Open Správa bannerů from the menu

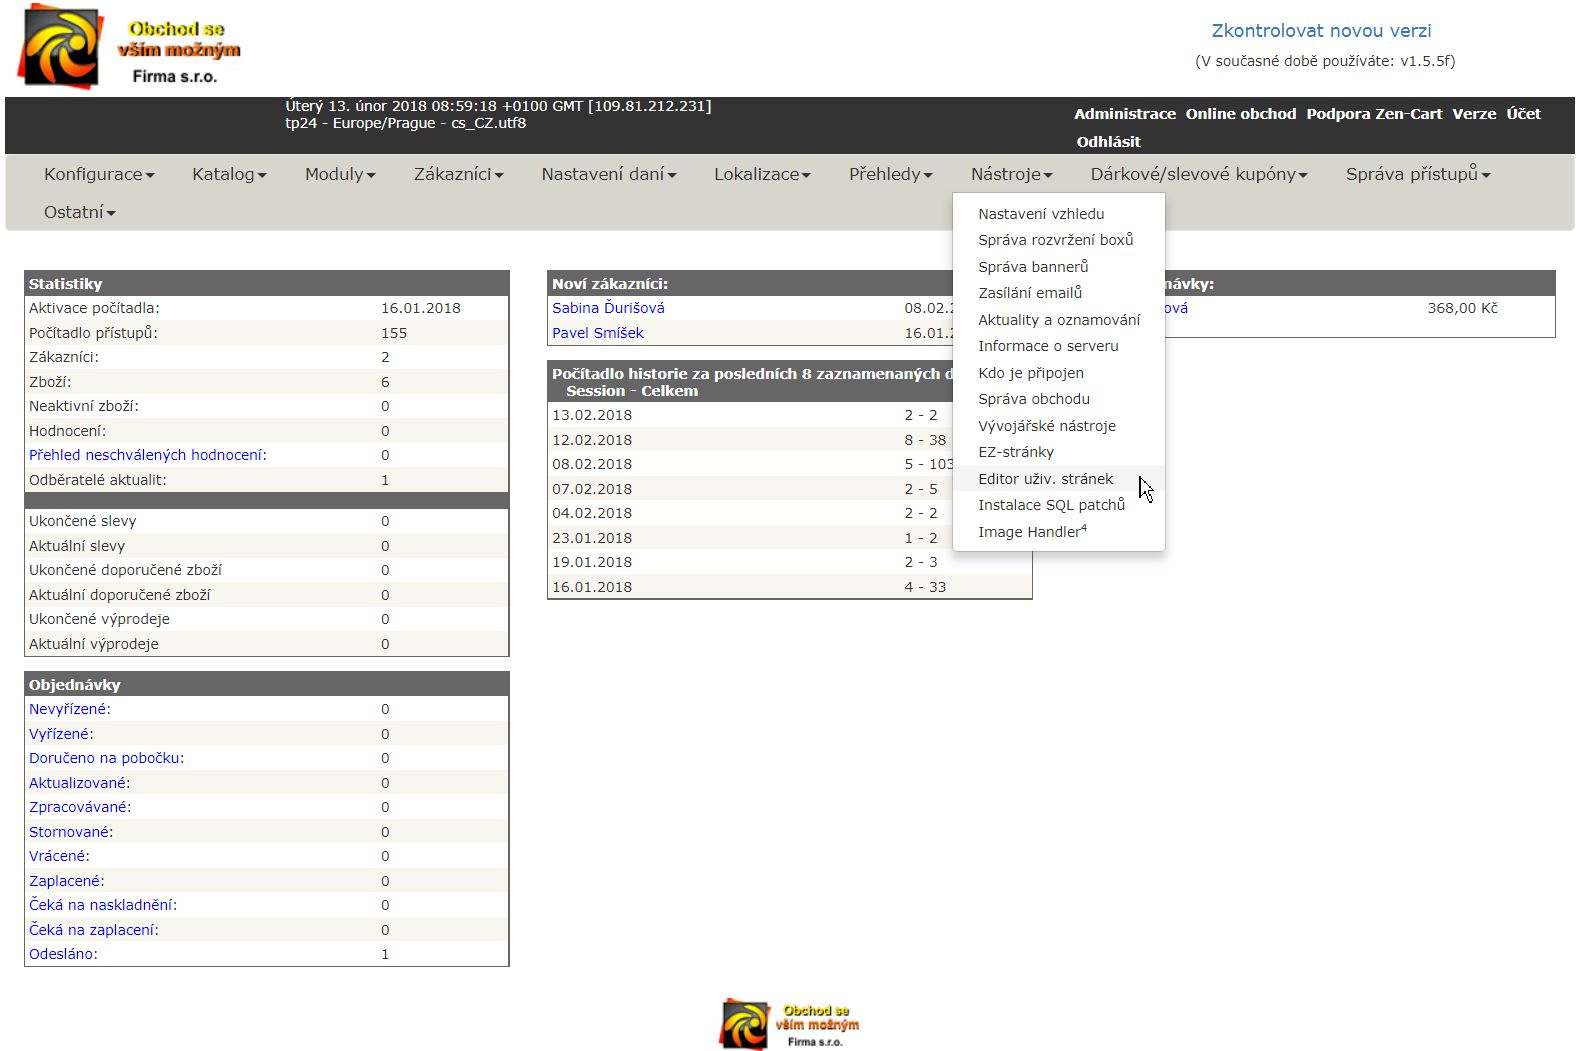click(1033, 267)
